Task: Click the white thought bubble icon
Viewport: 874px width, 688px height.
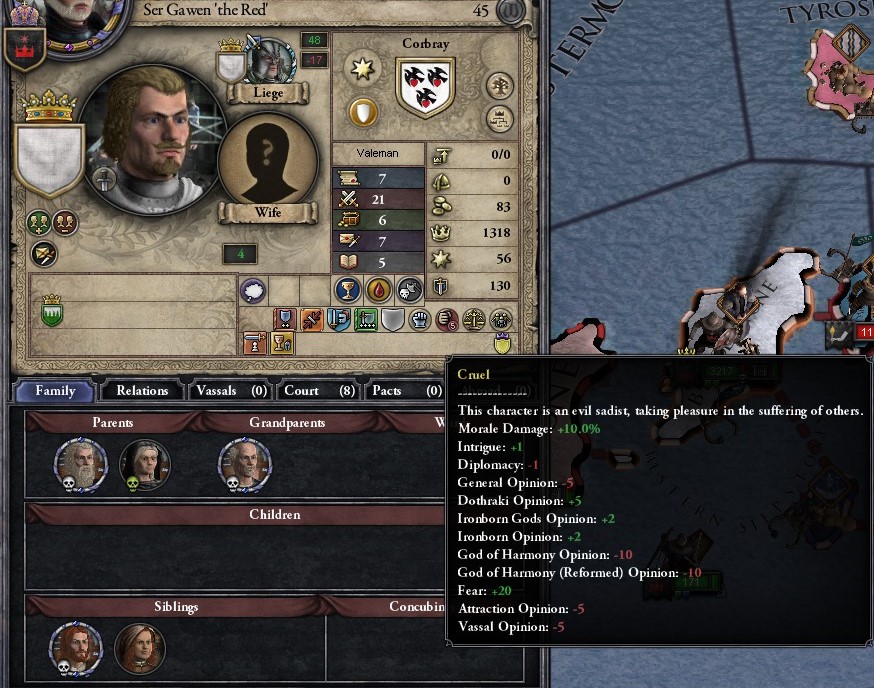Action: (x=253, y=290)
